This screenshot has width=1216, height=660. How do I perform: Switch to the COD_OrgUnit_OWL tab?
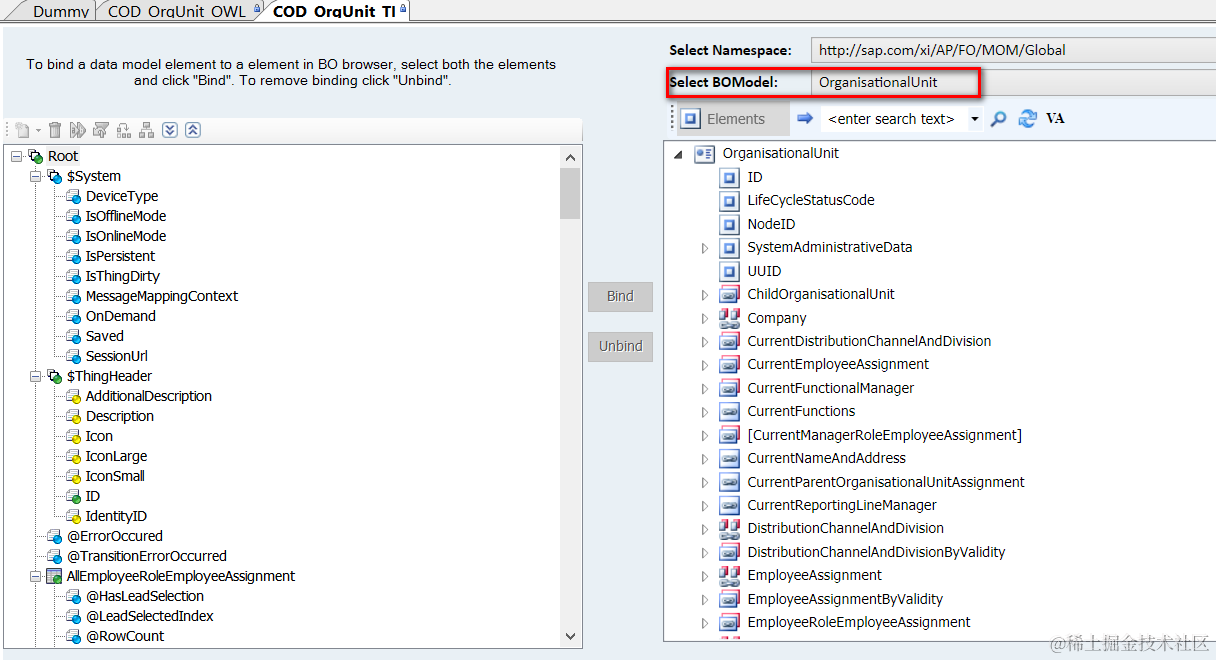(176, 11)
